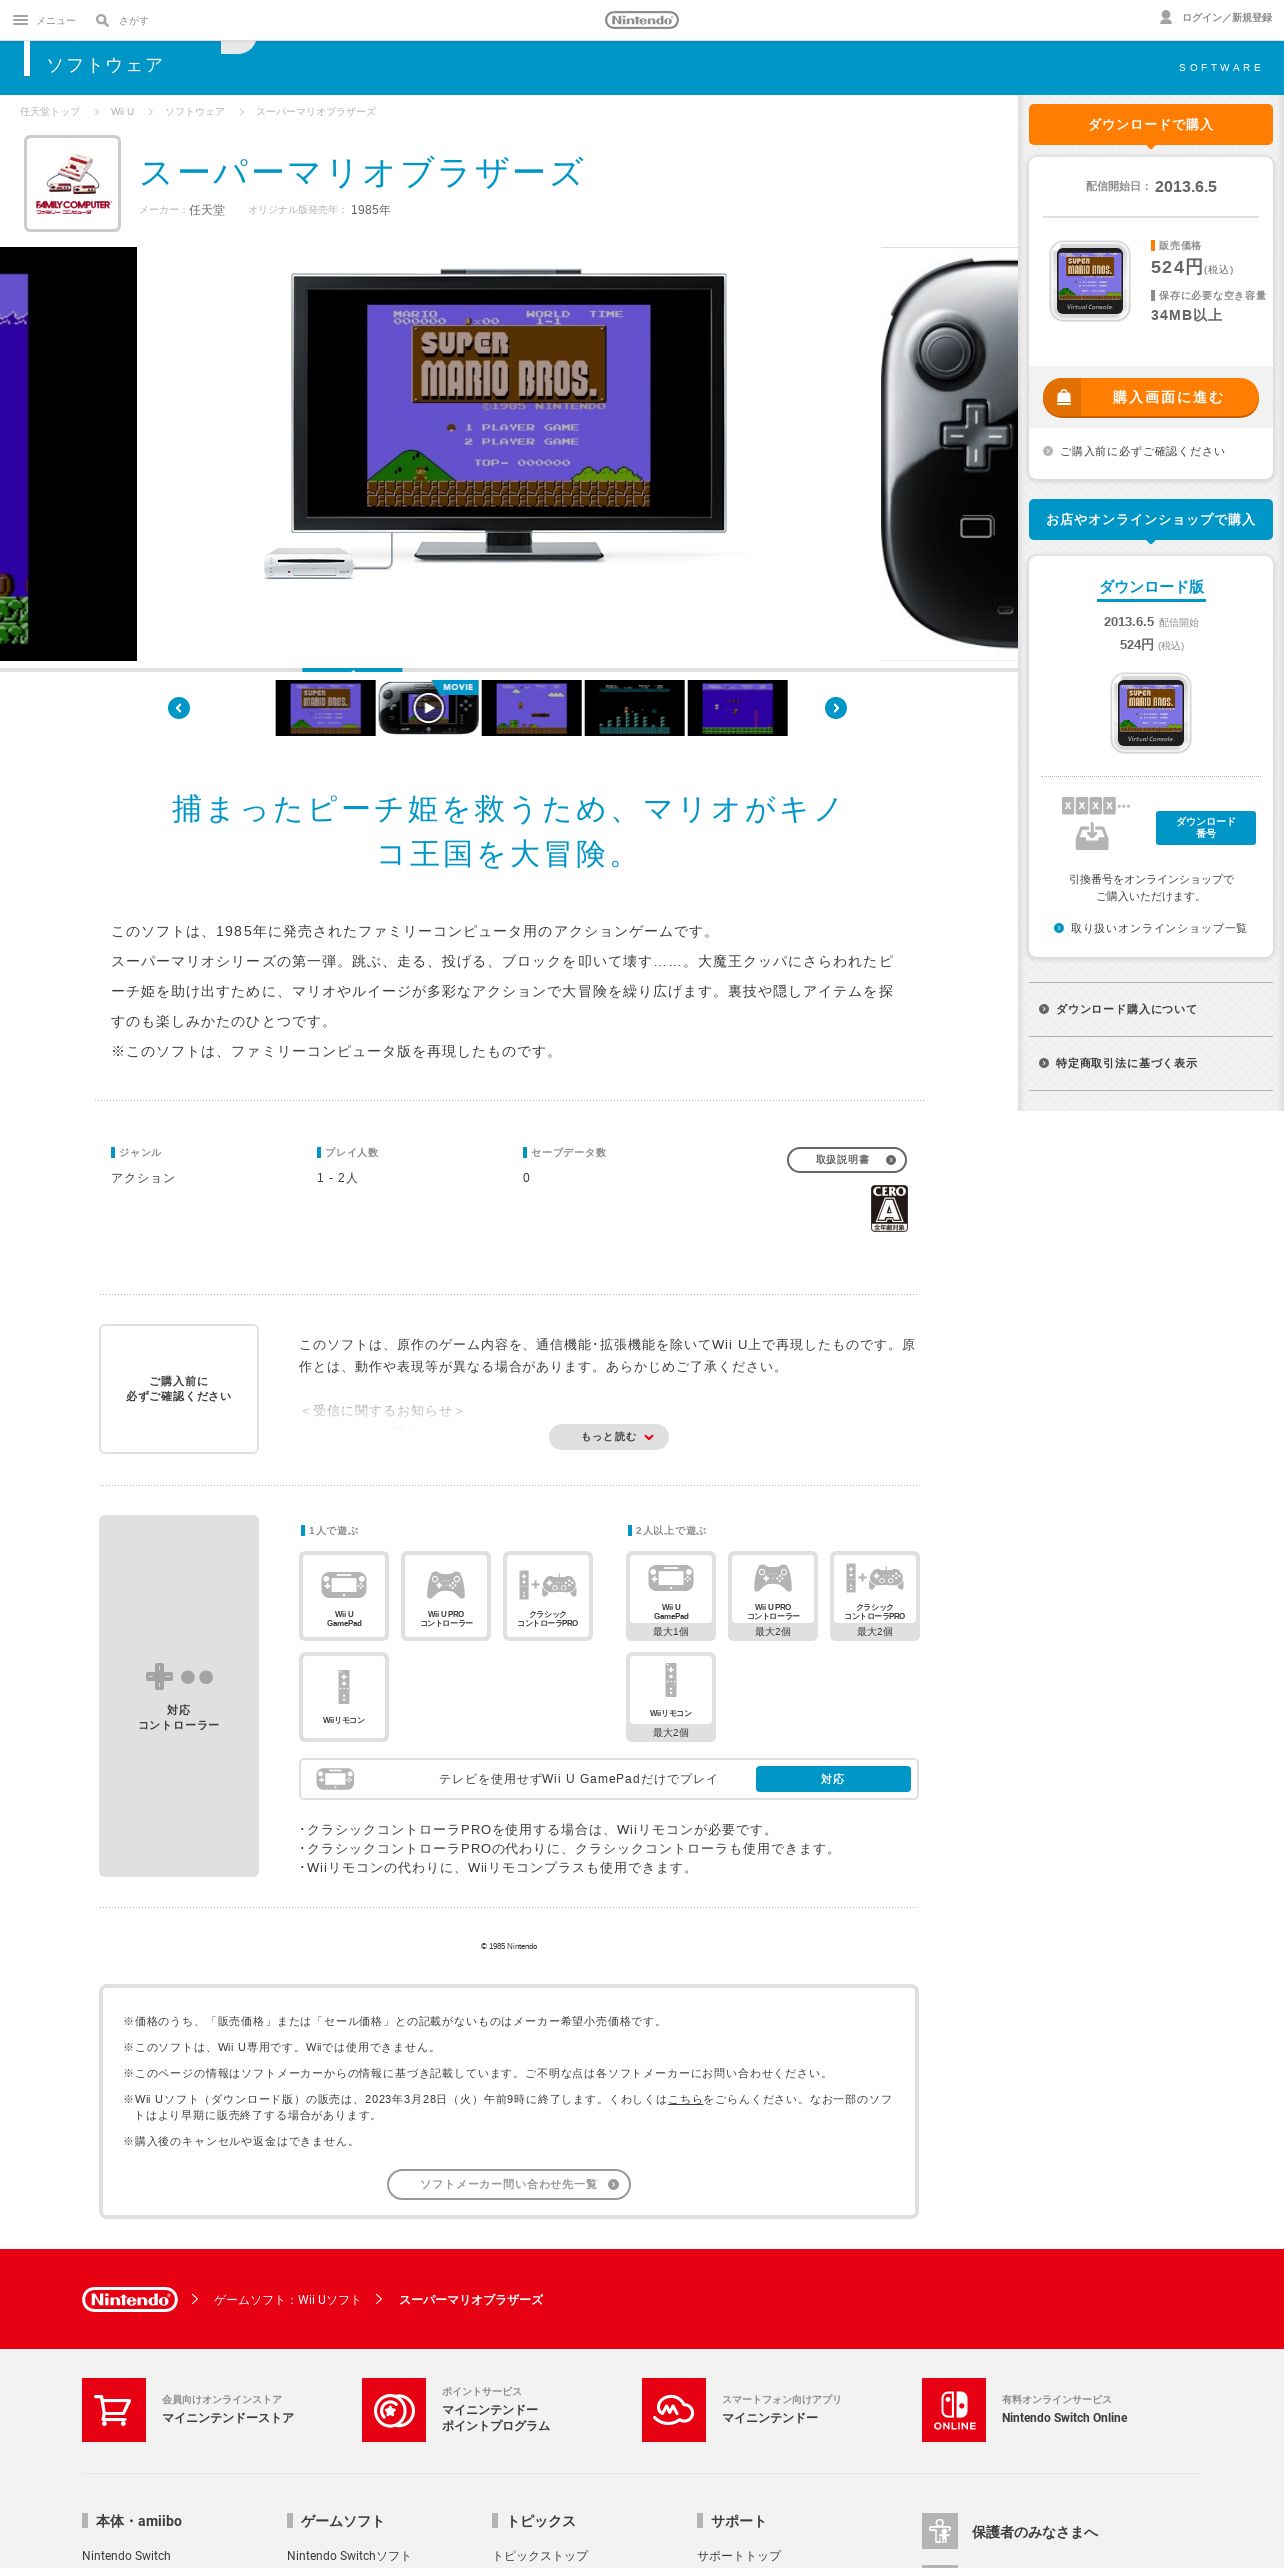The height and width of the screenshot is (2568, 1284).
Task: Click マイニンテンドー smartphone app icon
Action: tap(674, 2410)
